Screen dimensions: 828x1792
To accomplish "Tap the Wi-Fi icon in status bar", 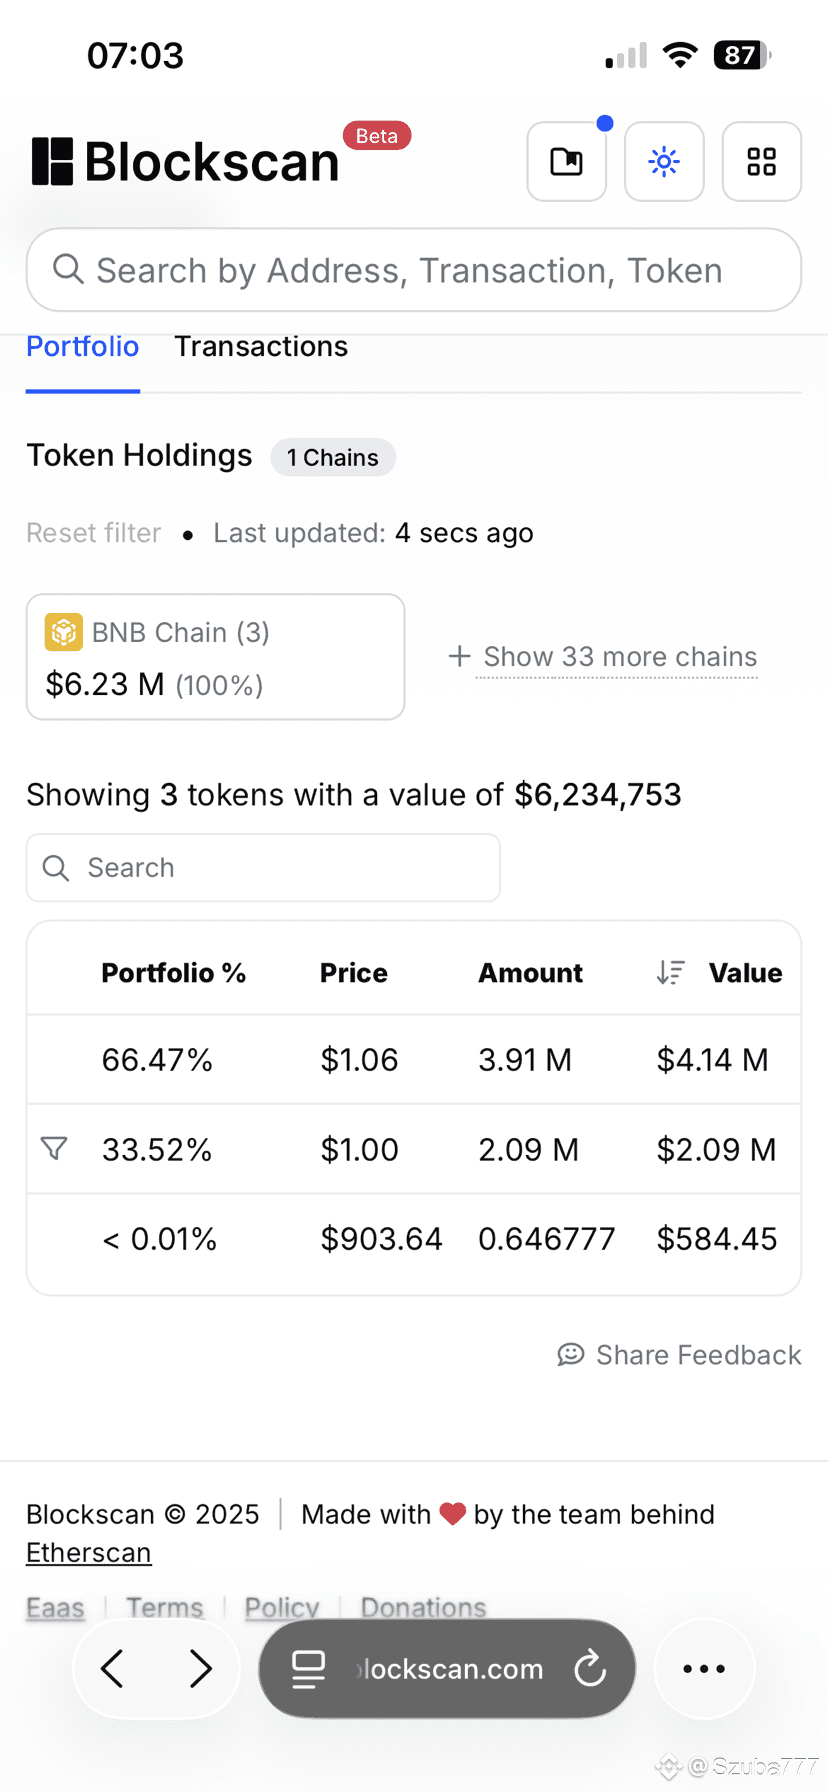I will pyautogui.click(x=680, y=55).
